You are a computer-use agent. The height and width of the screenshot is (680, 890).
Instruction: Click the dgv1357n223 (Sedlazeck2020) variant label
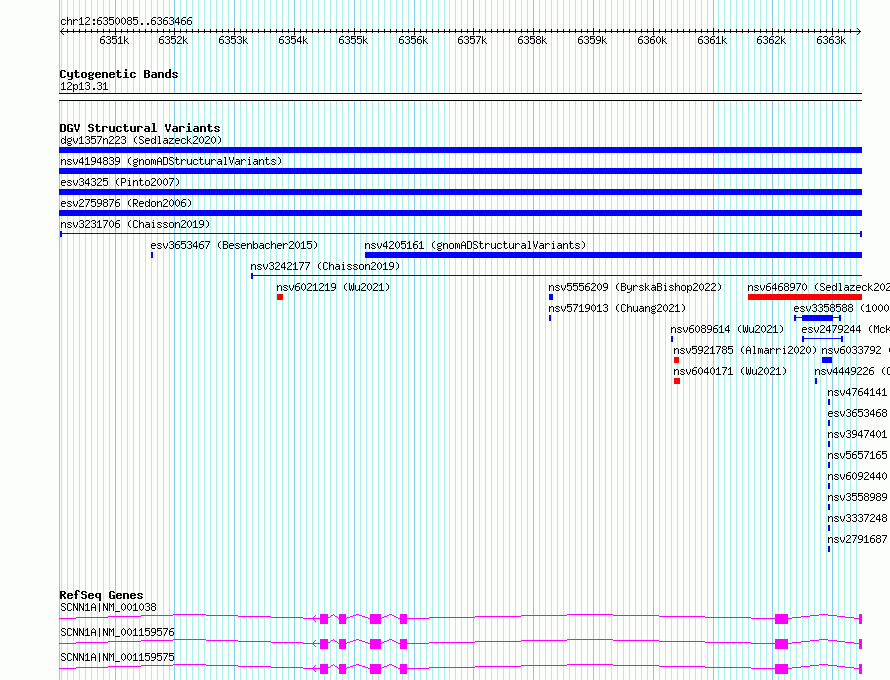[x=141, y=140]
